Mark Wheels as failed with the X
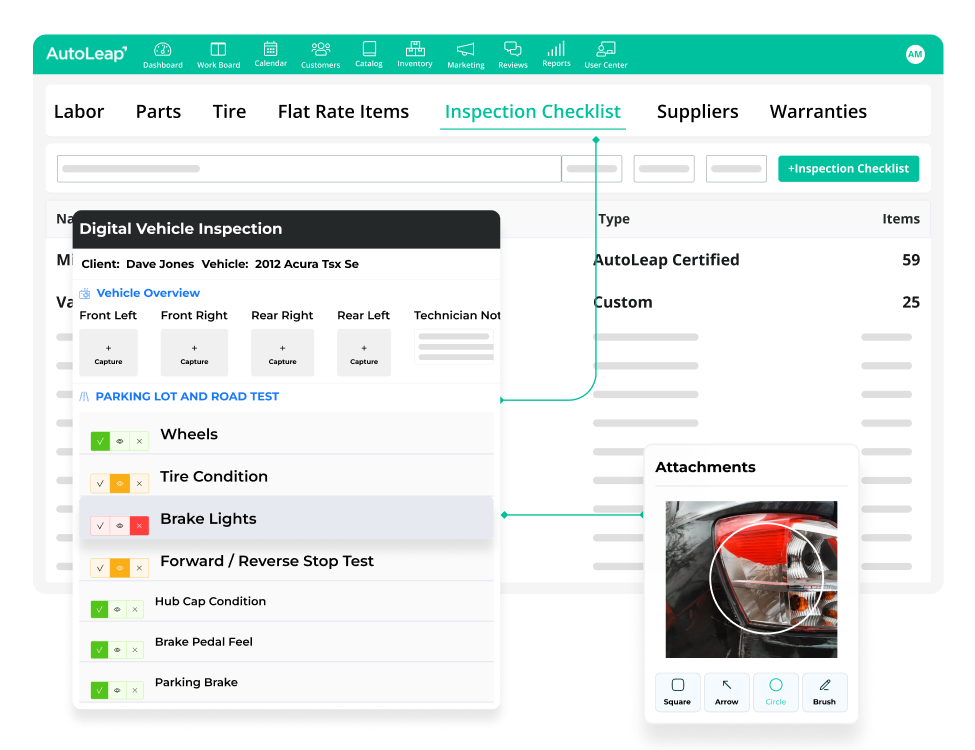 tap(139, 441)
